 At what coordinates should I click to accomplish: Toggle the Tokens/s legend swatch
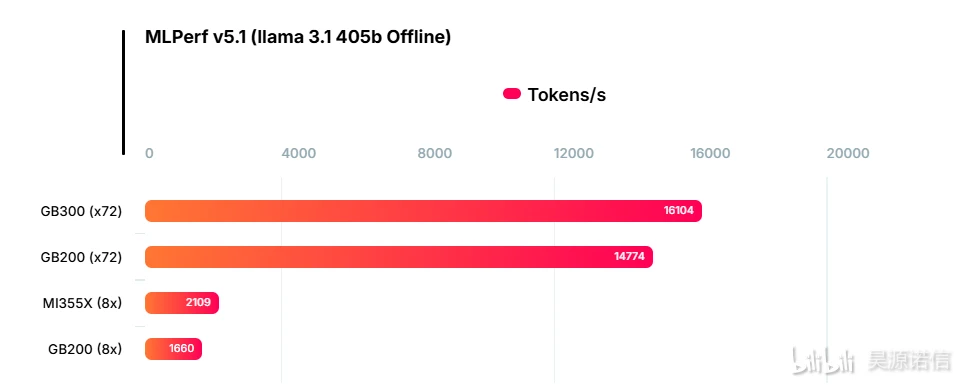(512, 94)
